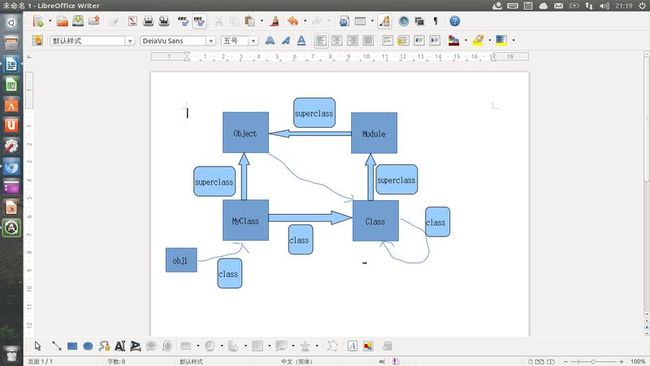This screenshot has height=366, width=650.
Task: Click the Print document button
Action: click(x=148, y=21)
